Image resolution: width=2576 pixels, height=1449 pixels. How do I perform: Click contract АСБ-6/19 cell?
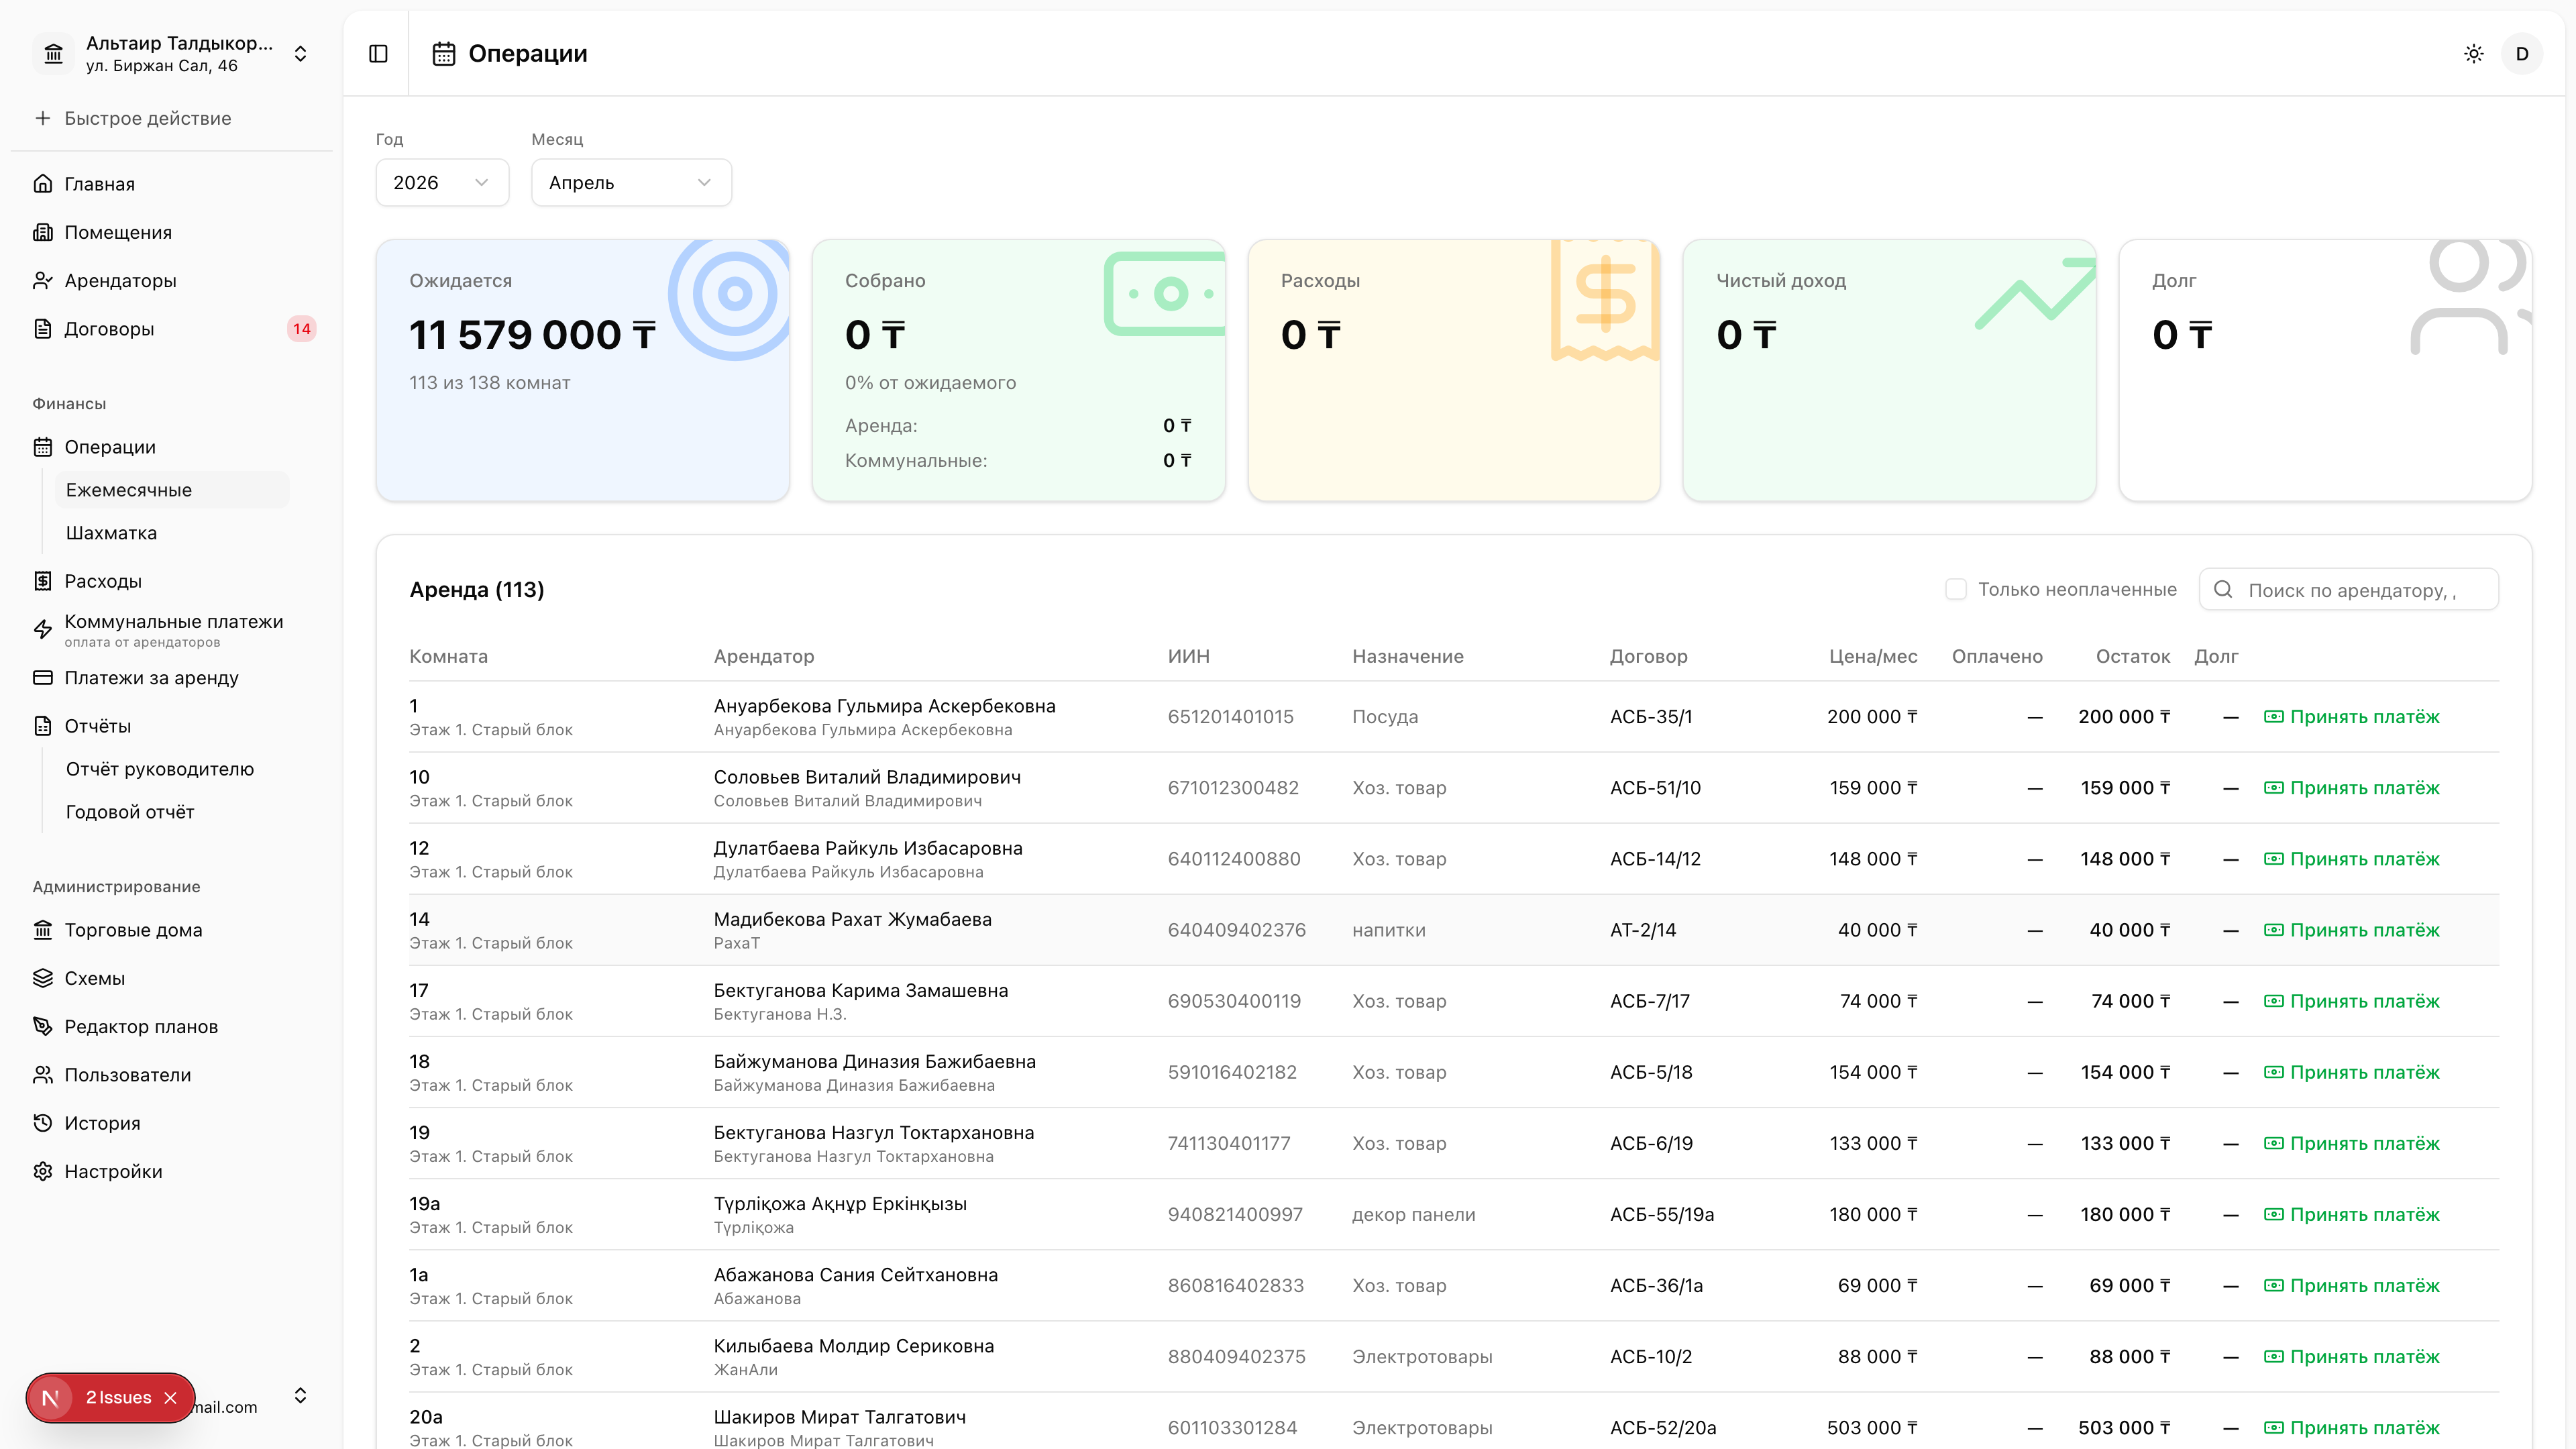1651,1143
